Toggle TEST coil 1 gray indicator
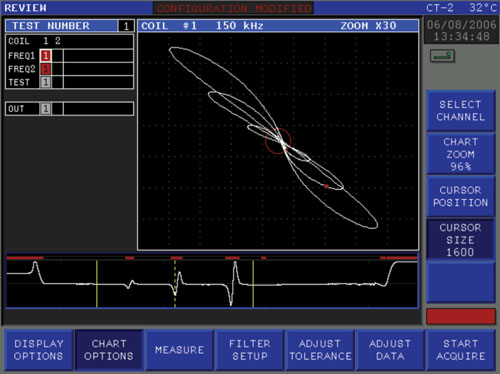 click(x=46, y=82)
